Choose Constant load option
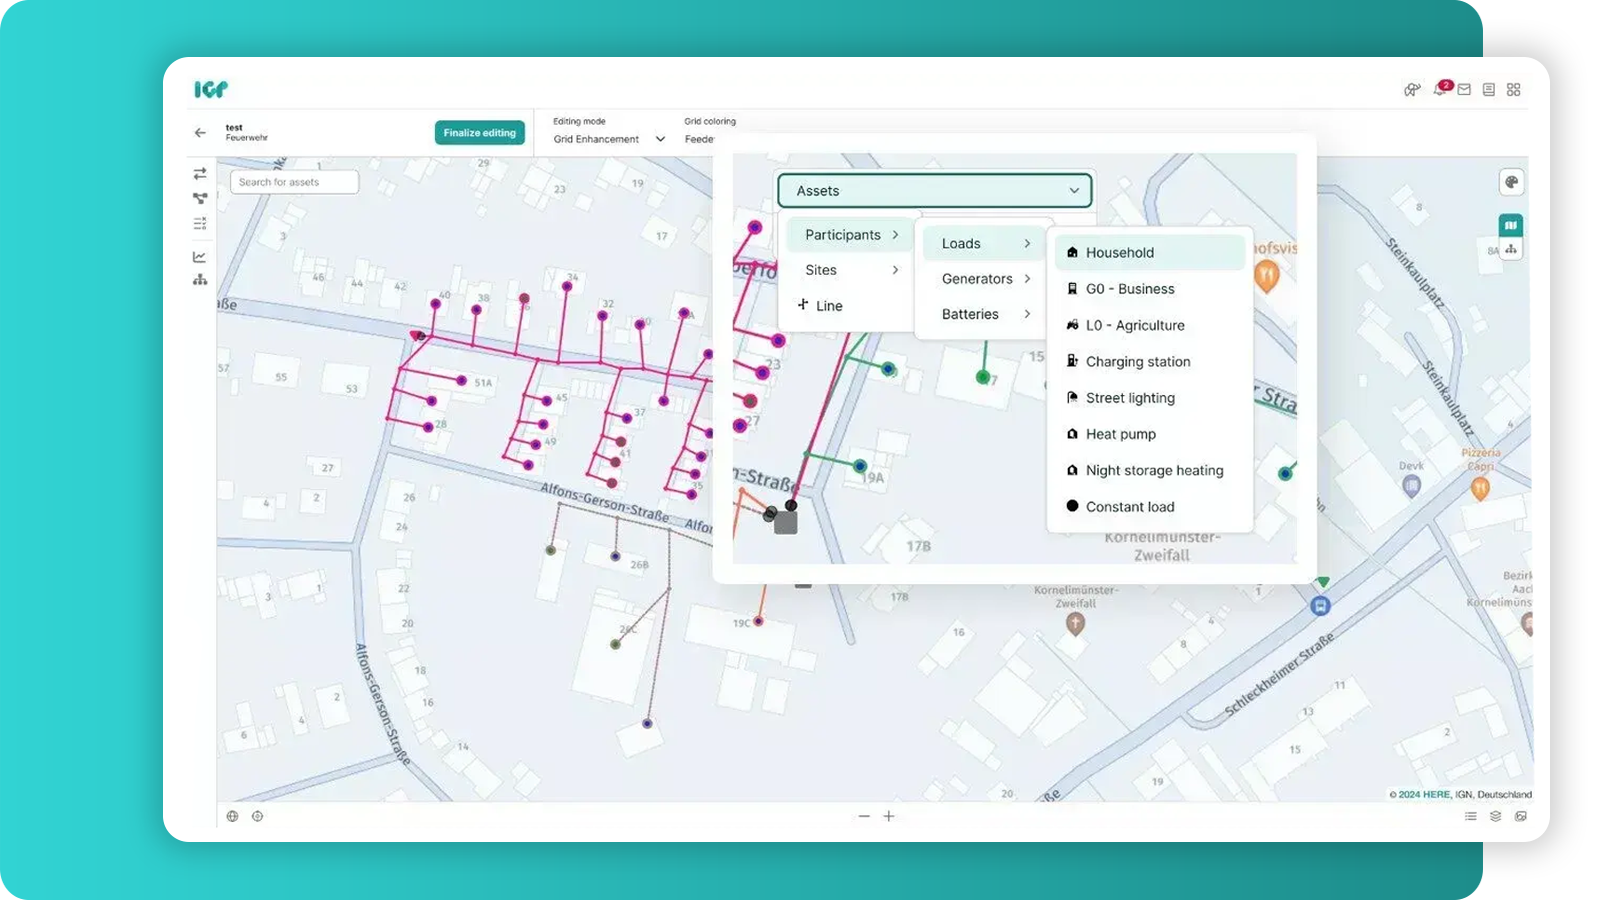 point(1150,507)
